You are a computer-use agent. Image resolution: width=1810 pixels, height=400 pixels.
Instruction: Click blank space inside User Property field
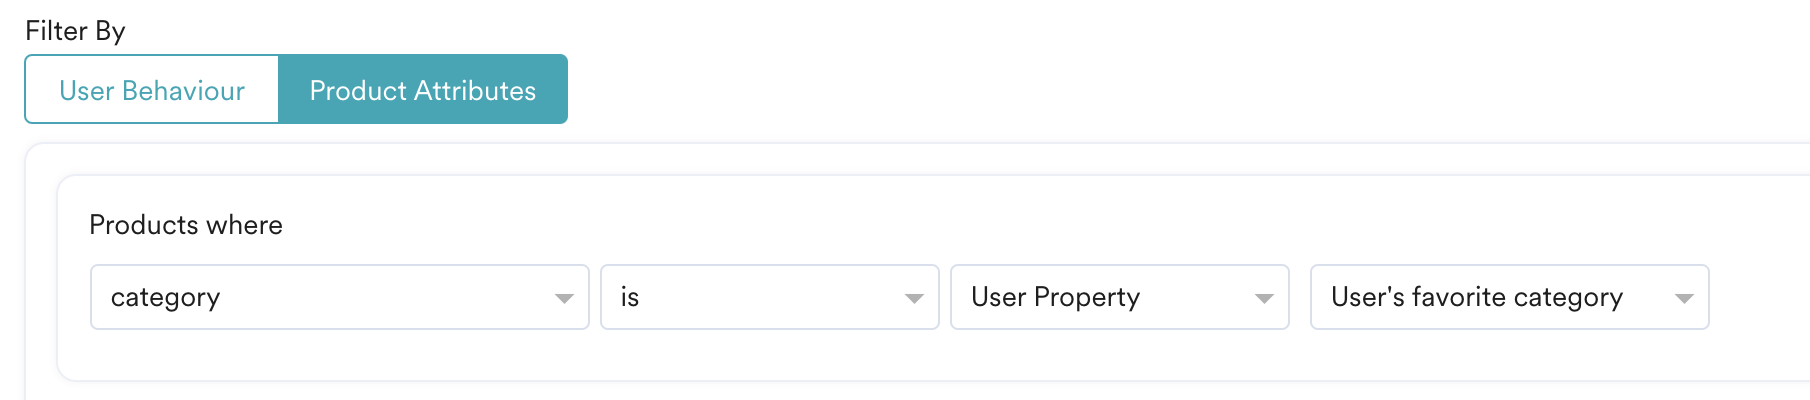tap(1197, 297)
